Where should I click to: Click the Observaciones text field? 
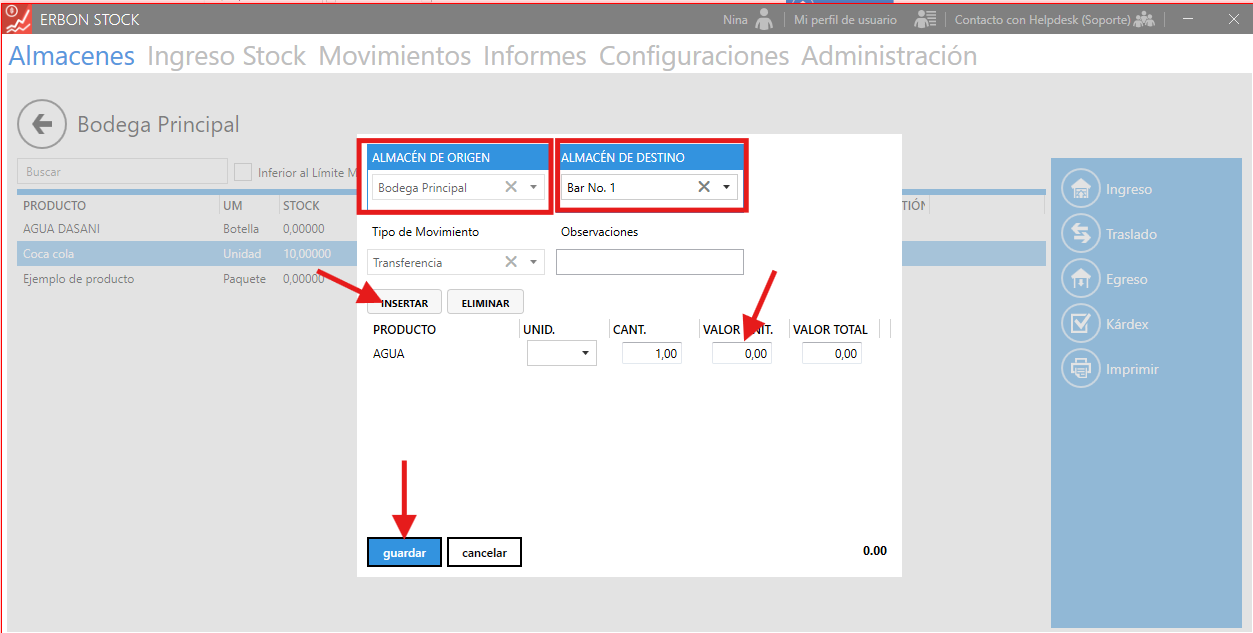[x=649, y=262]
